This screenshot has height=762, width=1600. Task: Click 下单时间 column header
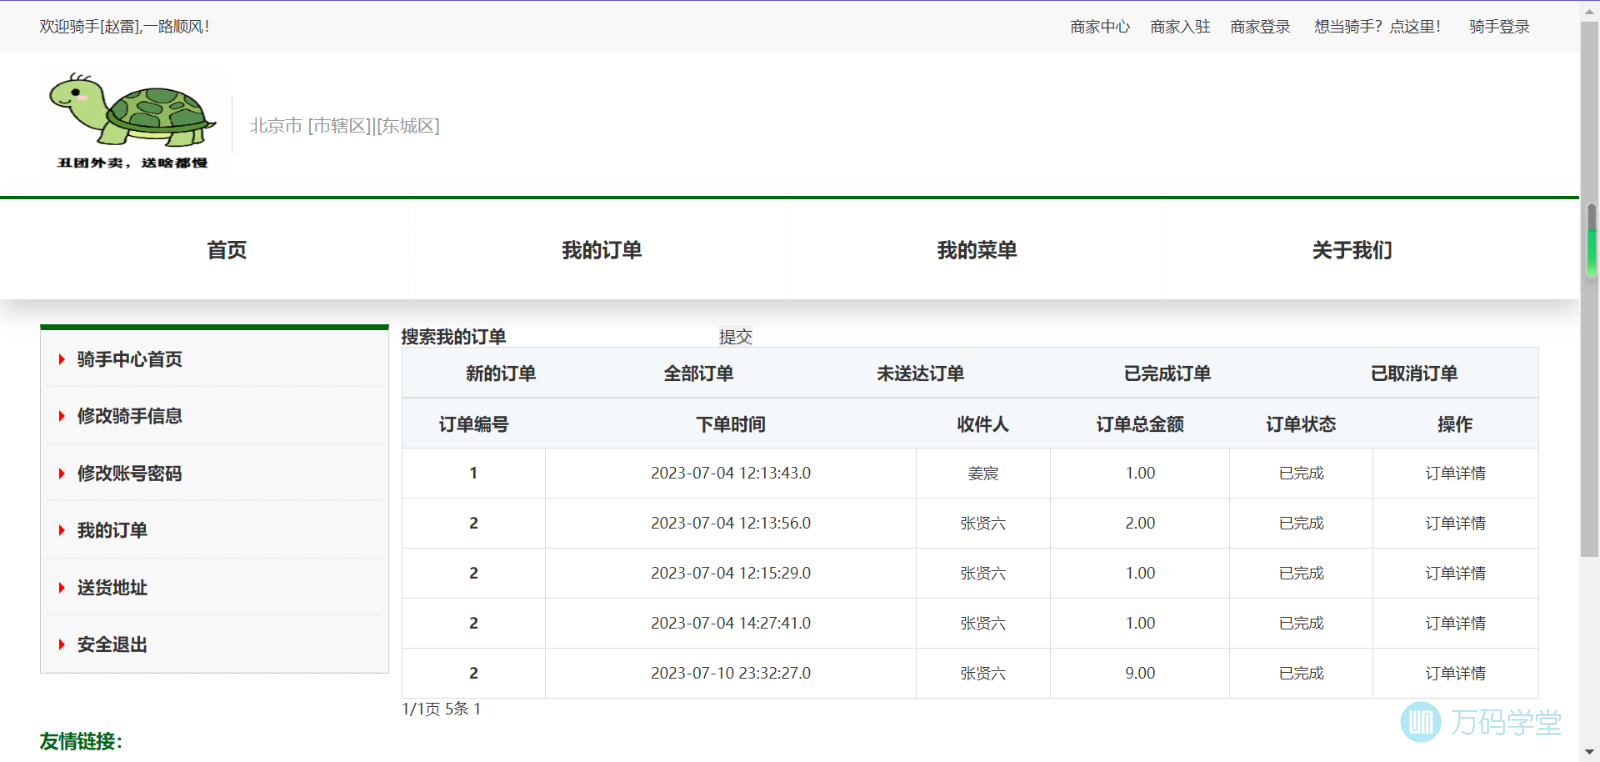pyautogui.click(x=731, y=425)
